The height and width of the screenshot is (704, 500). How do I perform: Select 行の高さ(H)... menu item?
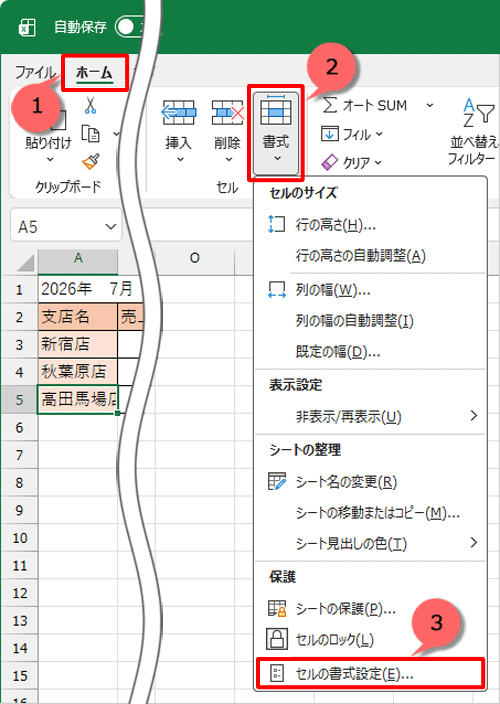tap(371, 224)
